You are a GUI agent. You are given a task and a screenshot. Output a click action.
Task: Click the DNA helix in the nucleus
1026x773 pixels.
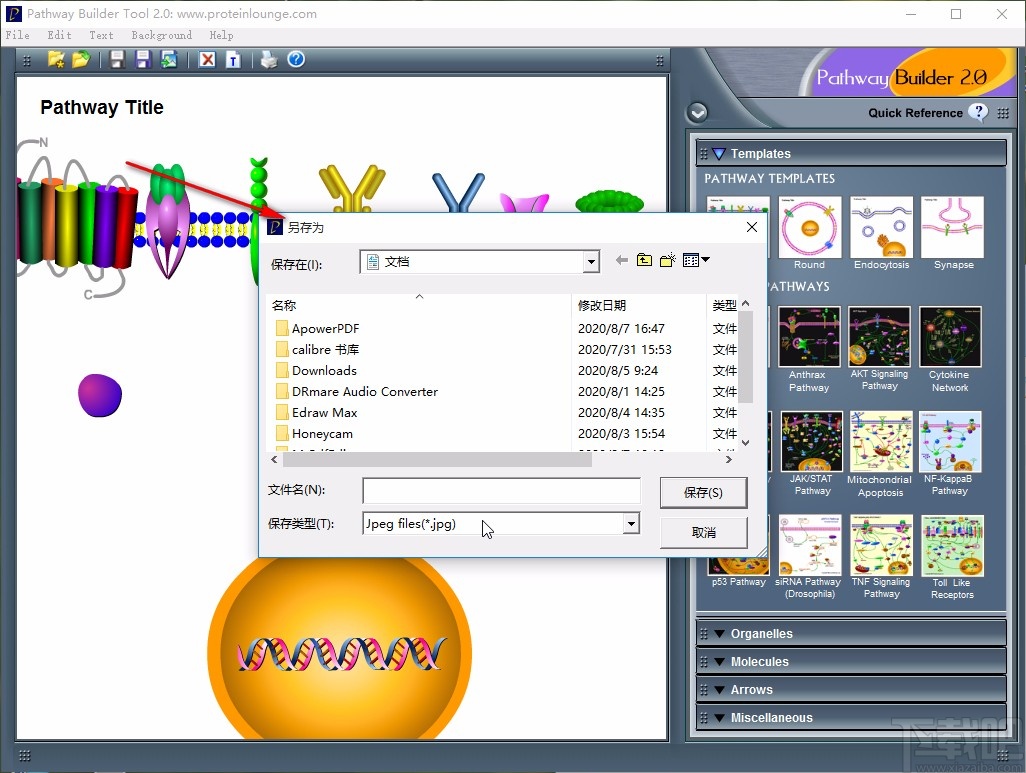pyautogui.click(x=341, y=653)
